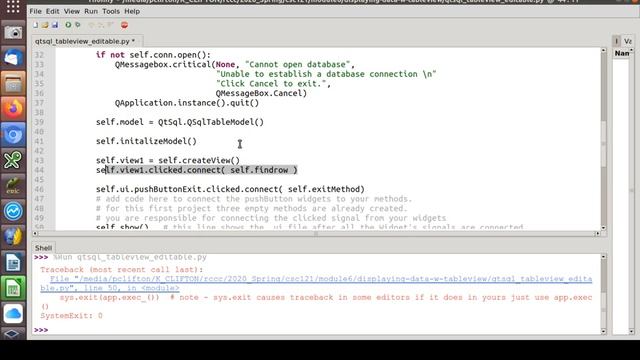The image size is (640, 360).
Task: Start debugging the current script
Action: coord(78,25)
